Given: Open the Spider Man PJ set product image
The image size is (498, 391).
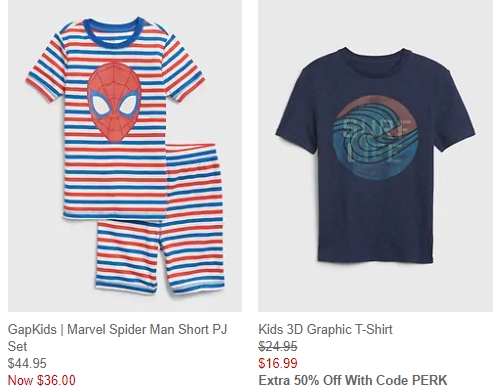Looking at the screenshot, I should point(125,156).
